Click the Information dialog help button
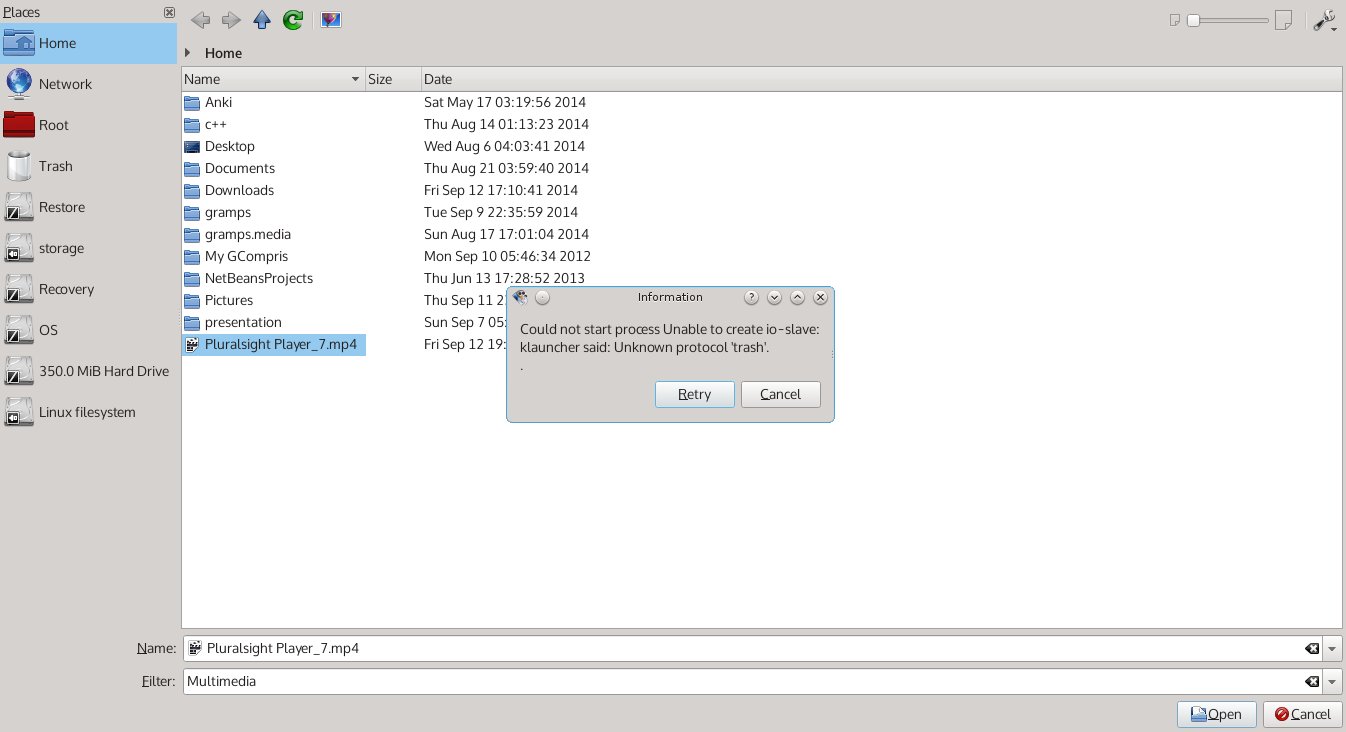1346x732 pixels. pos(752,297)
